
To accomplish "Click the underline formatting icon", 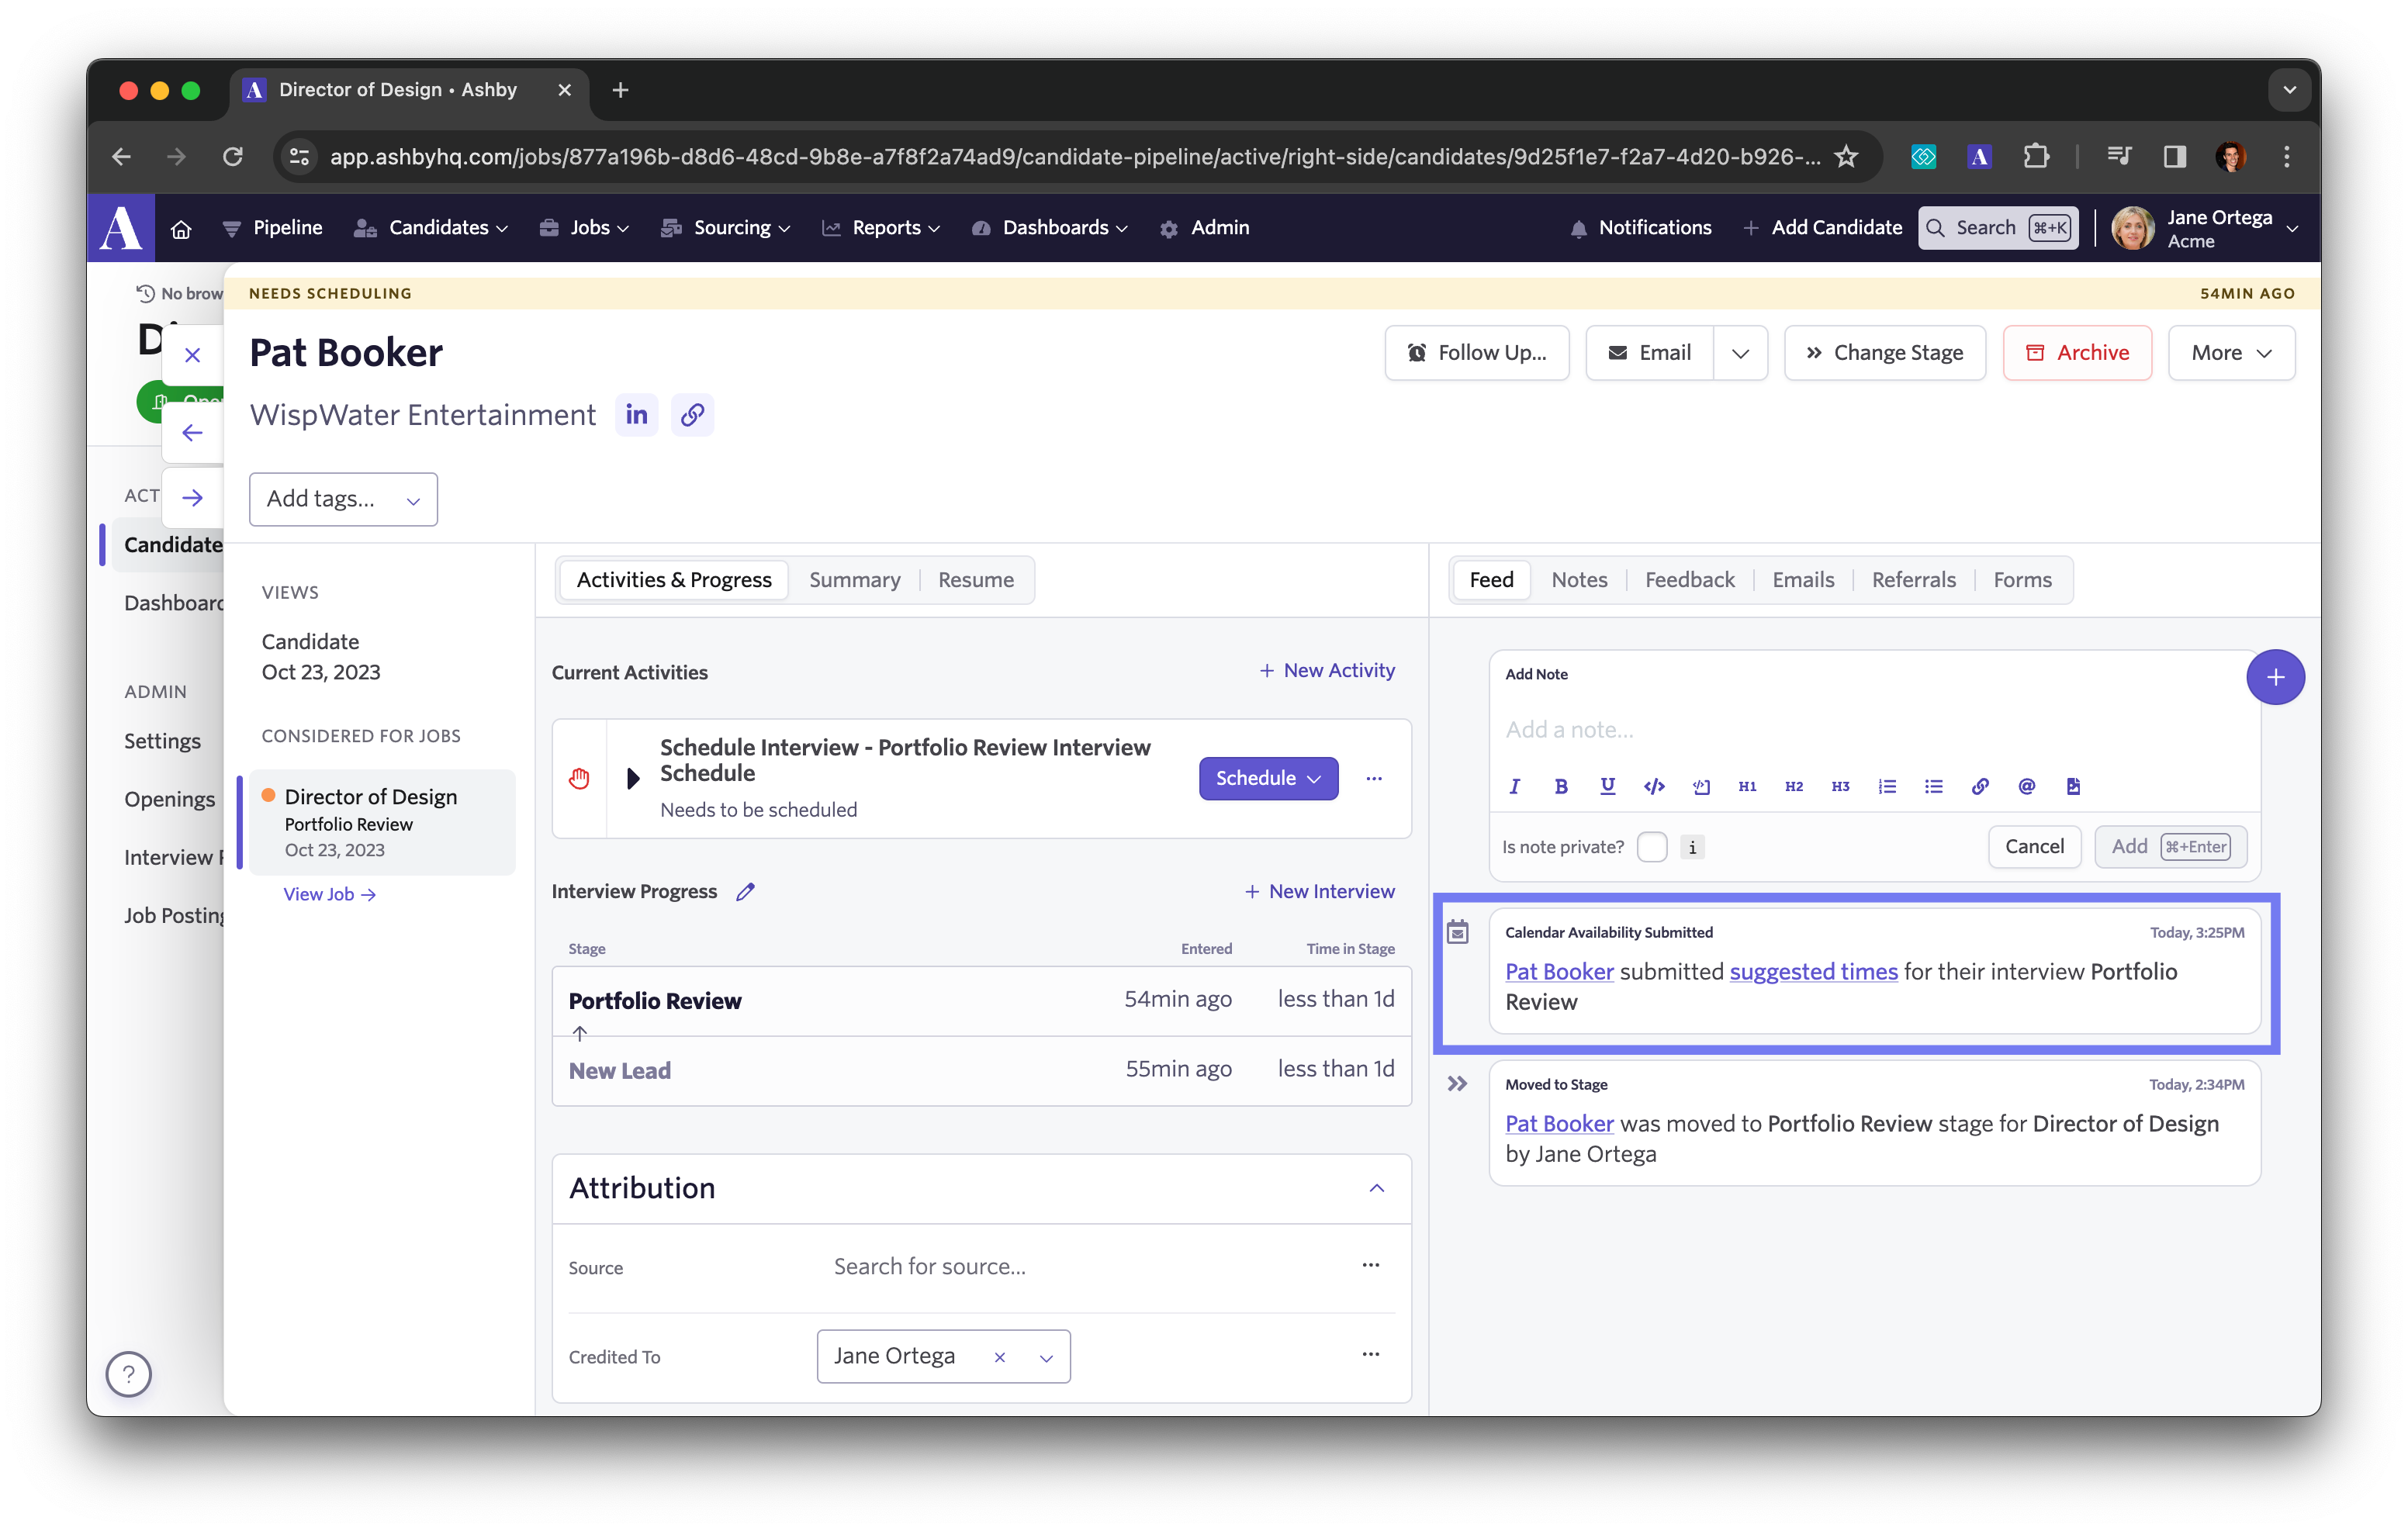I will pos(1607,786).
